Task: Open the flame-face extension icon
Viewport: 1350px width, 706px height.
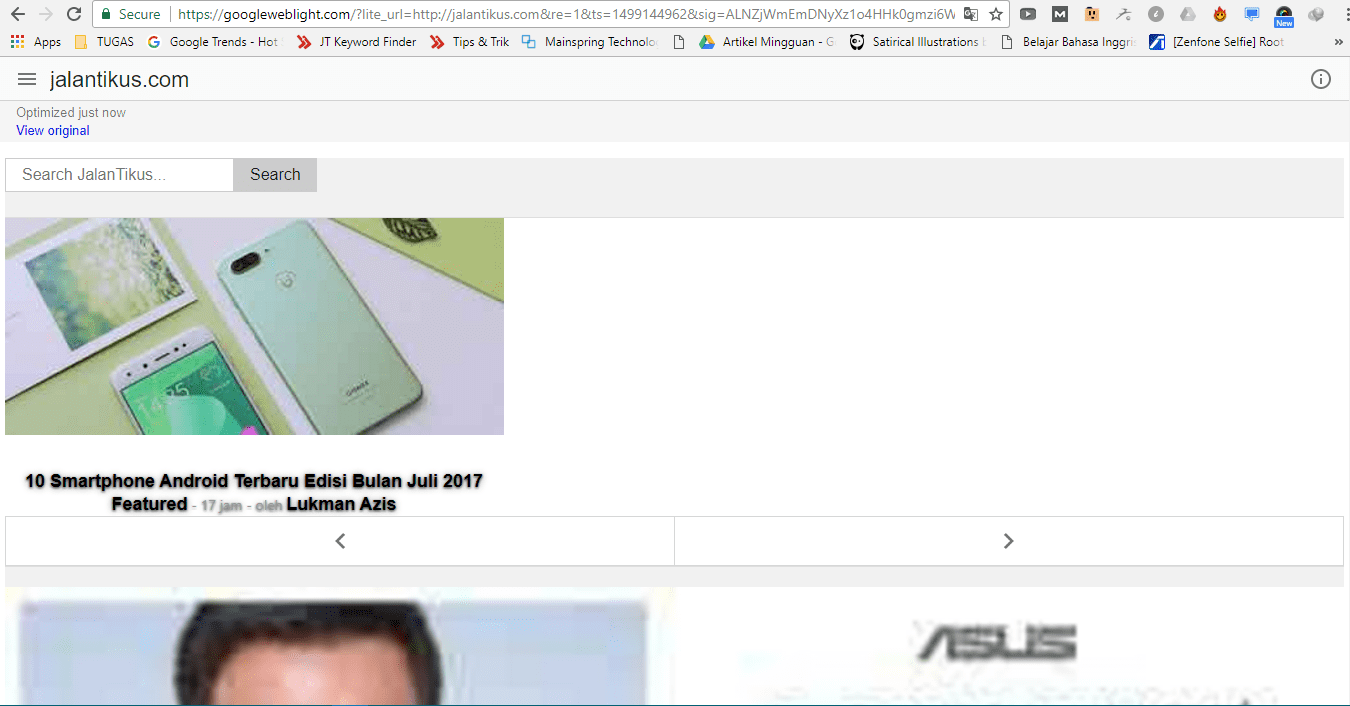Action: pyautogui.click(x=1220, y=14)
